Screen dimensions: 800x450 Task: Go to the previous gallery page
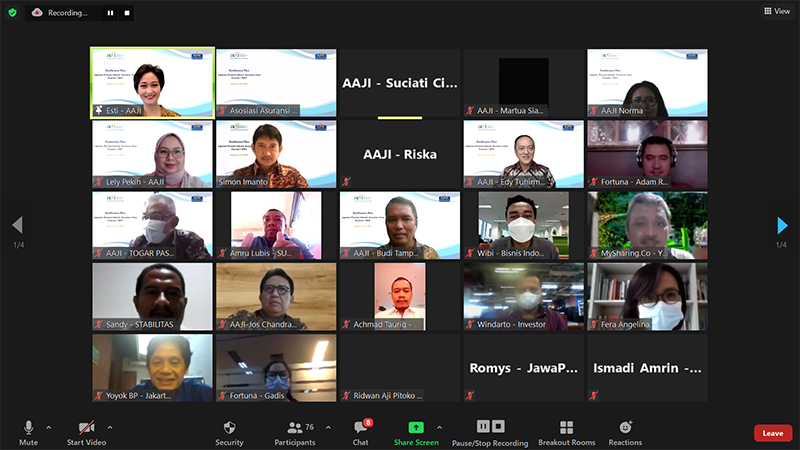[18, 225]
